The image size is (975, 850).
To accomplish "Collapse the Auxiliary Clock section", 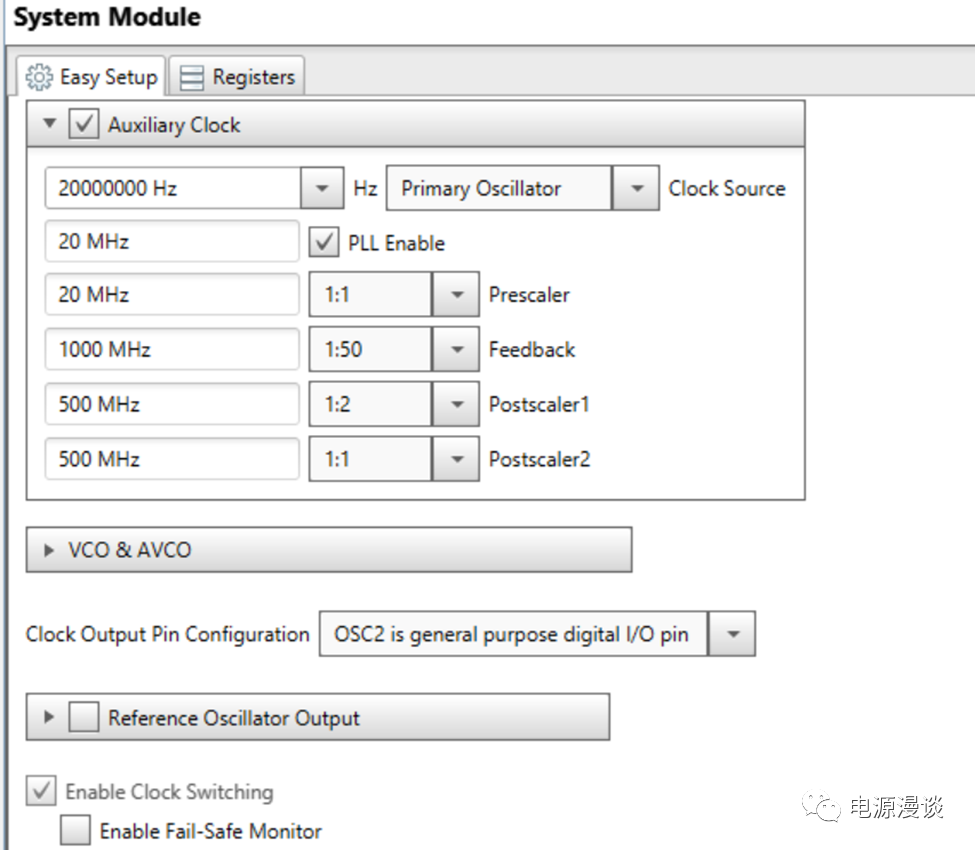I will tap(50, 125).
